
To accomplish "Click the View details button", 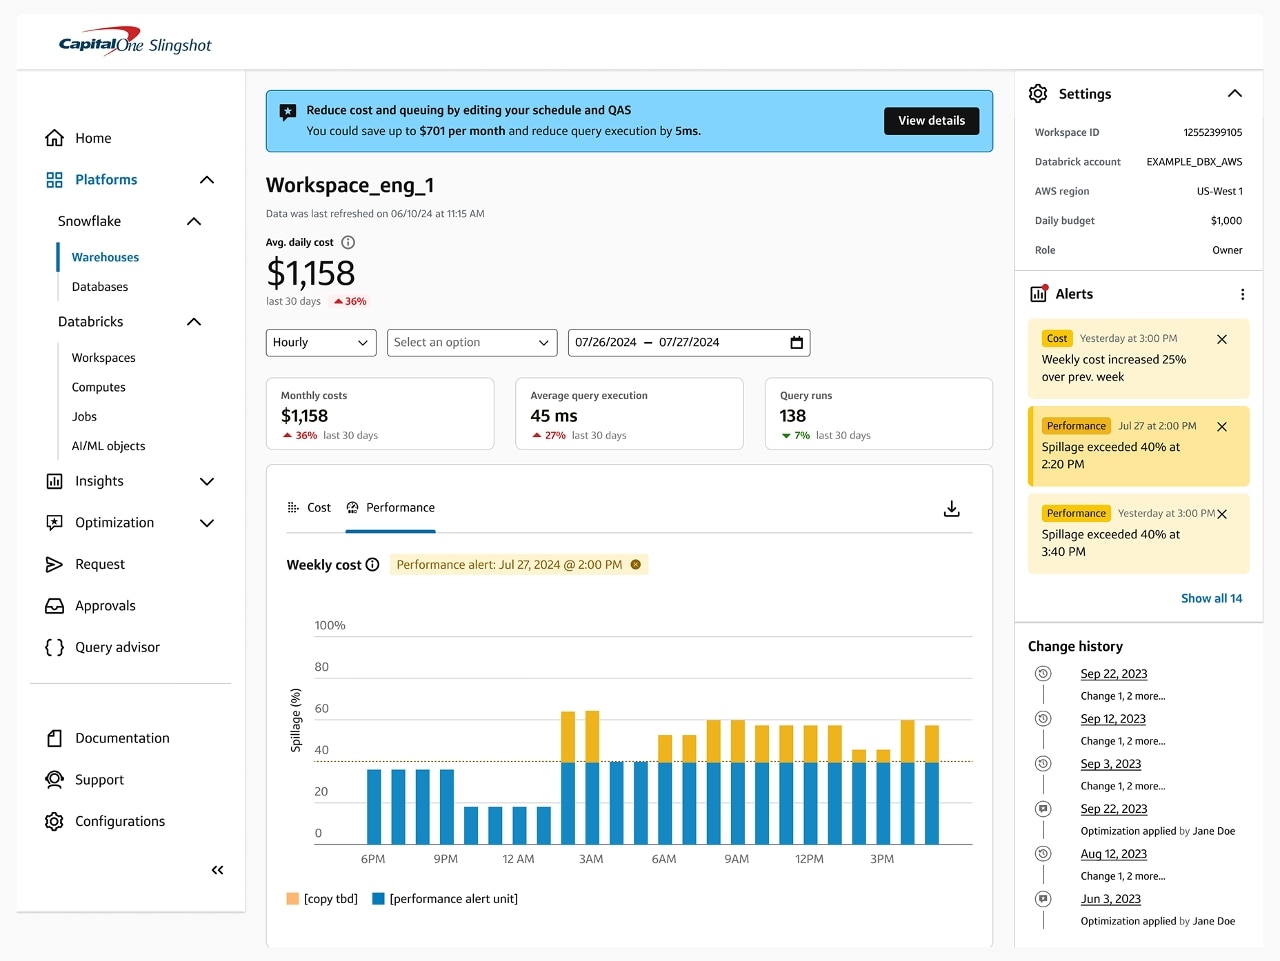I will pos(931,120).
